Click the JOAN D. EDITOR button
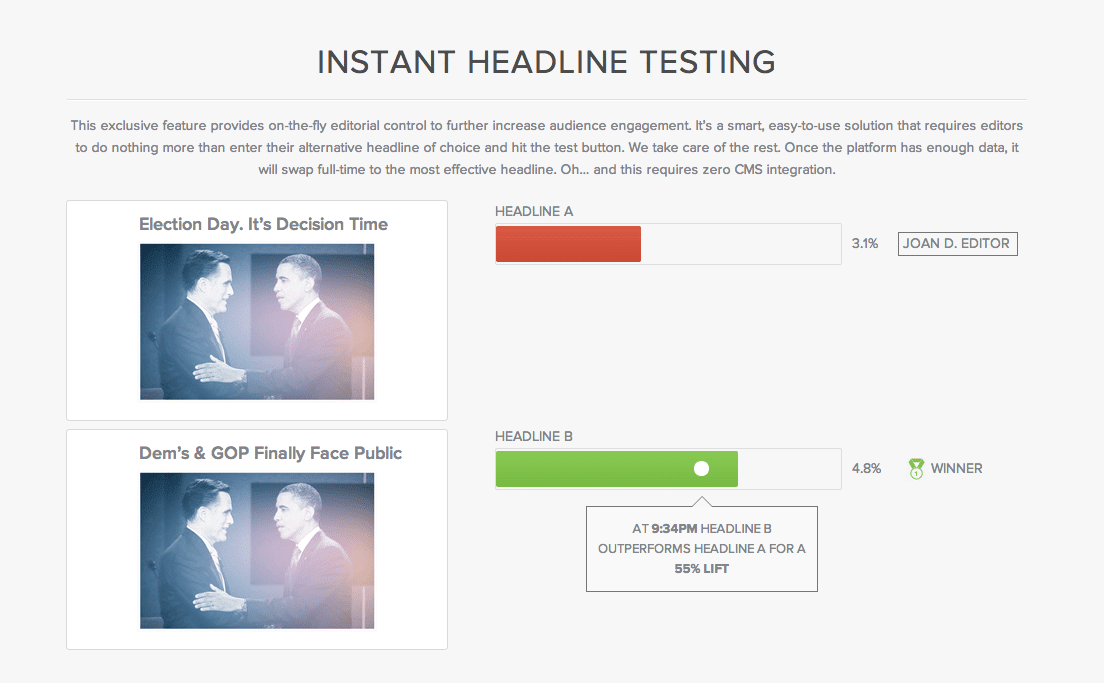1104x683 pixels. [957, 244]
